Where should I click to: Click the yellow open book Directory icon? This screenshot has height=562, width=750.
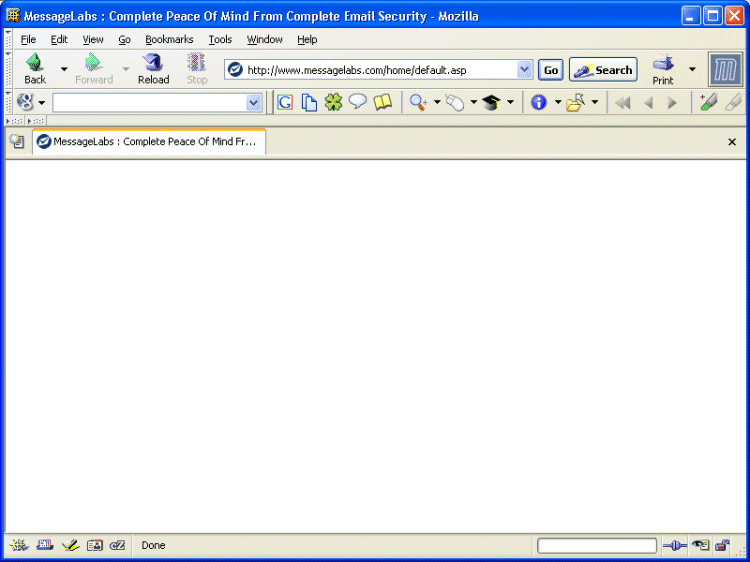pyautogui.click(x=383, y=102)
